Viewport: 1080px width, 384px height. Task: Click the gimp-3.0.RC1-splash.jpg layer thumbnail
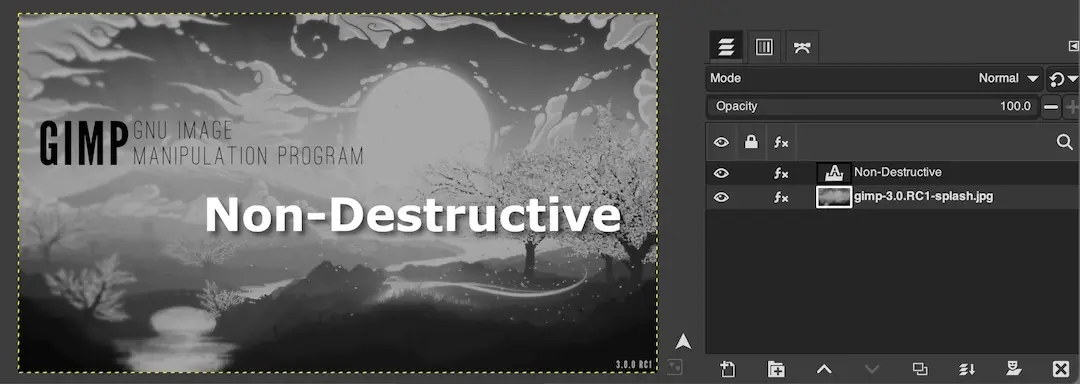pyautogui.click(x=833, y=198)
